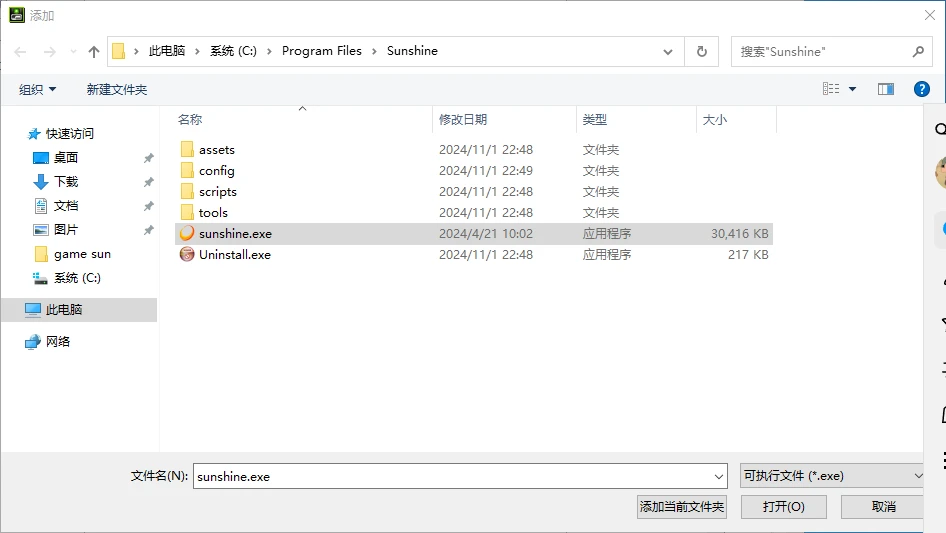Expand the address bar path history

click(x=668, y=51)
